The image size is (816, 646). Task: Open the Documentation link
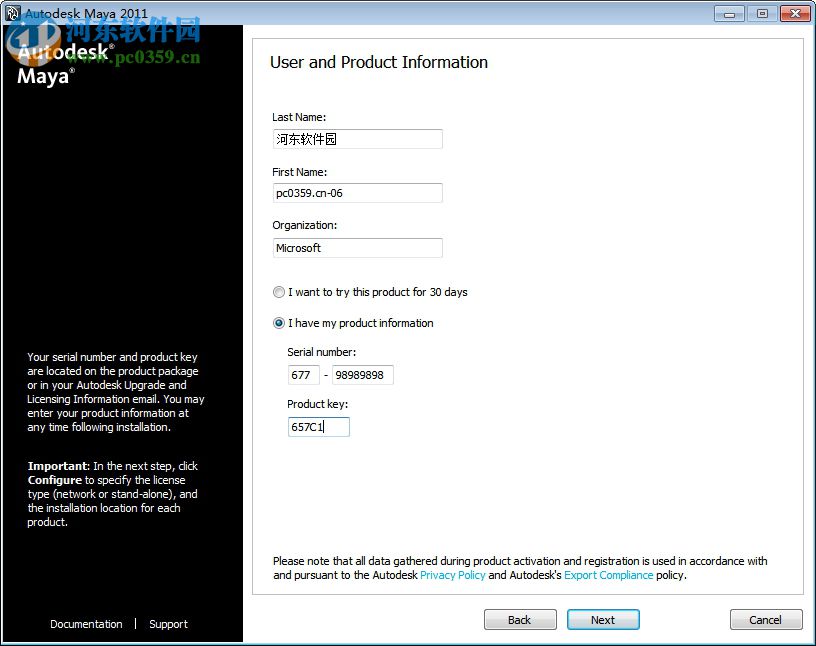(x=86, y=624)
